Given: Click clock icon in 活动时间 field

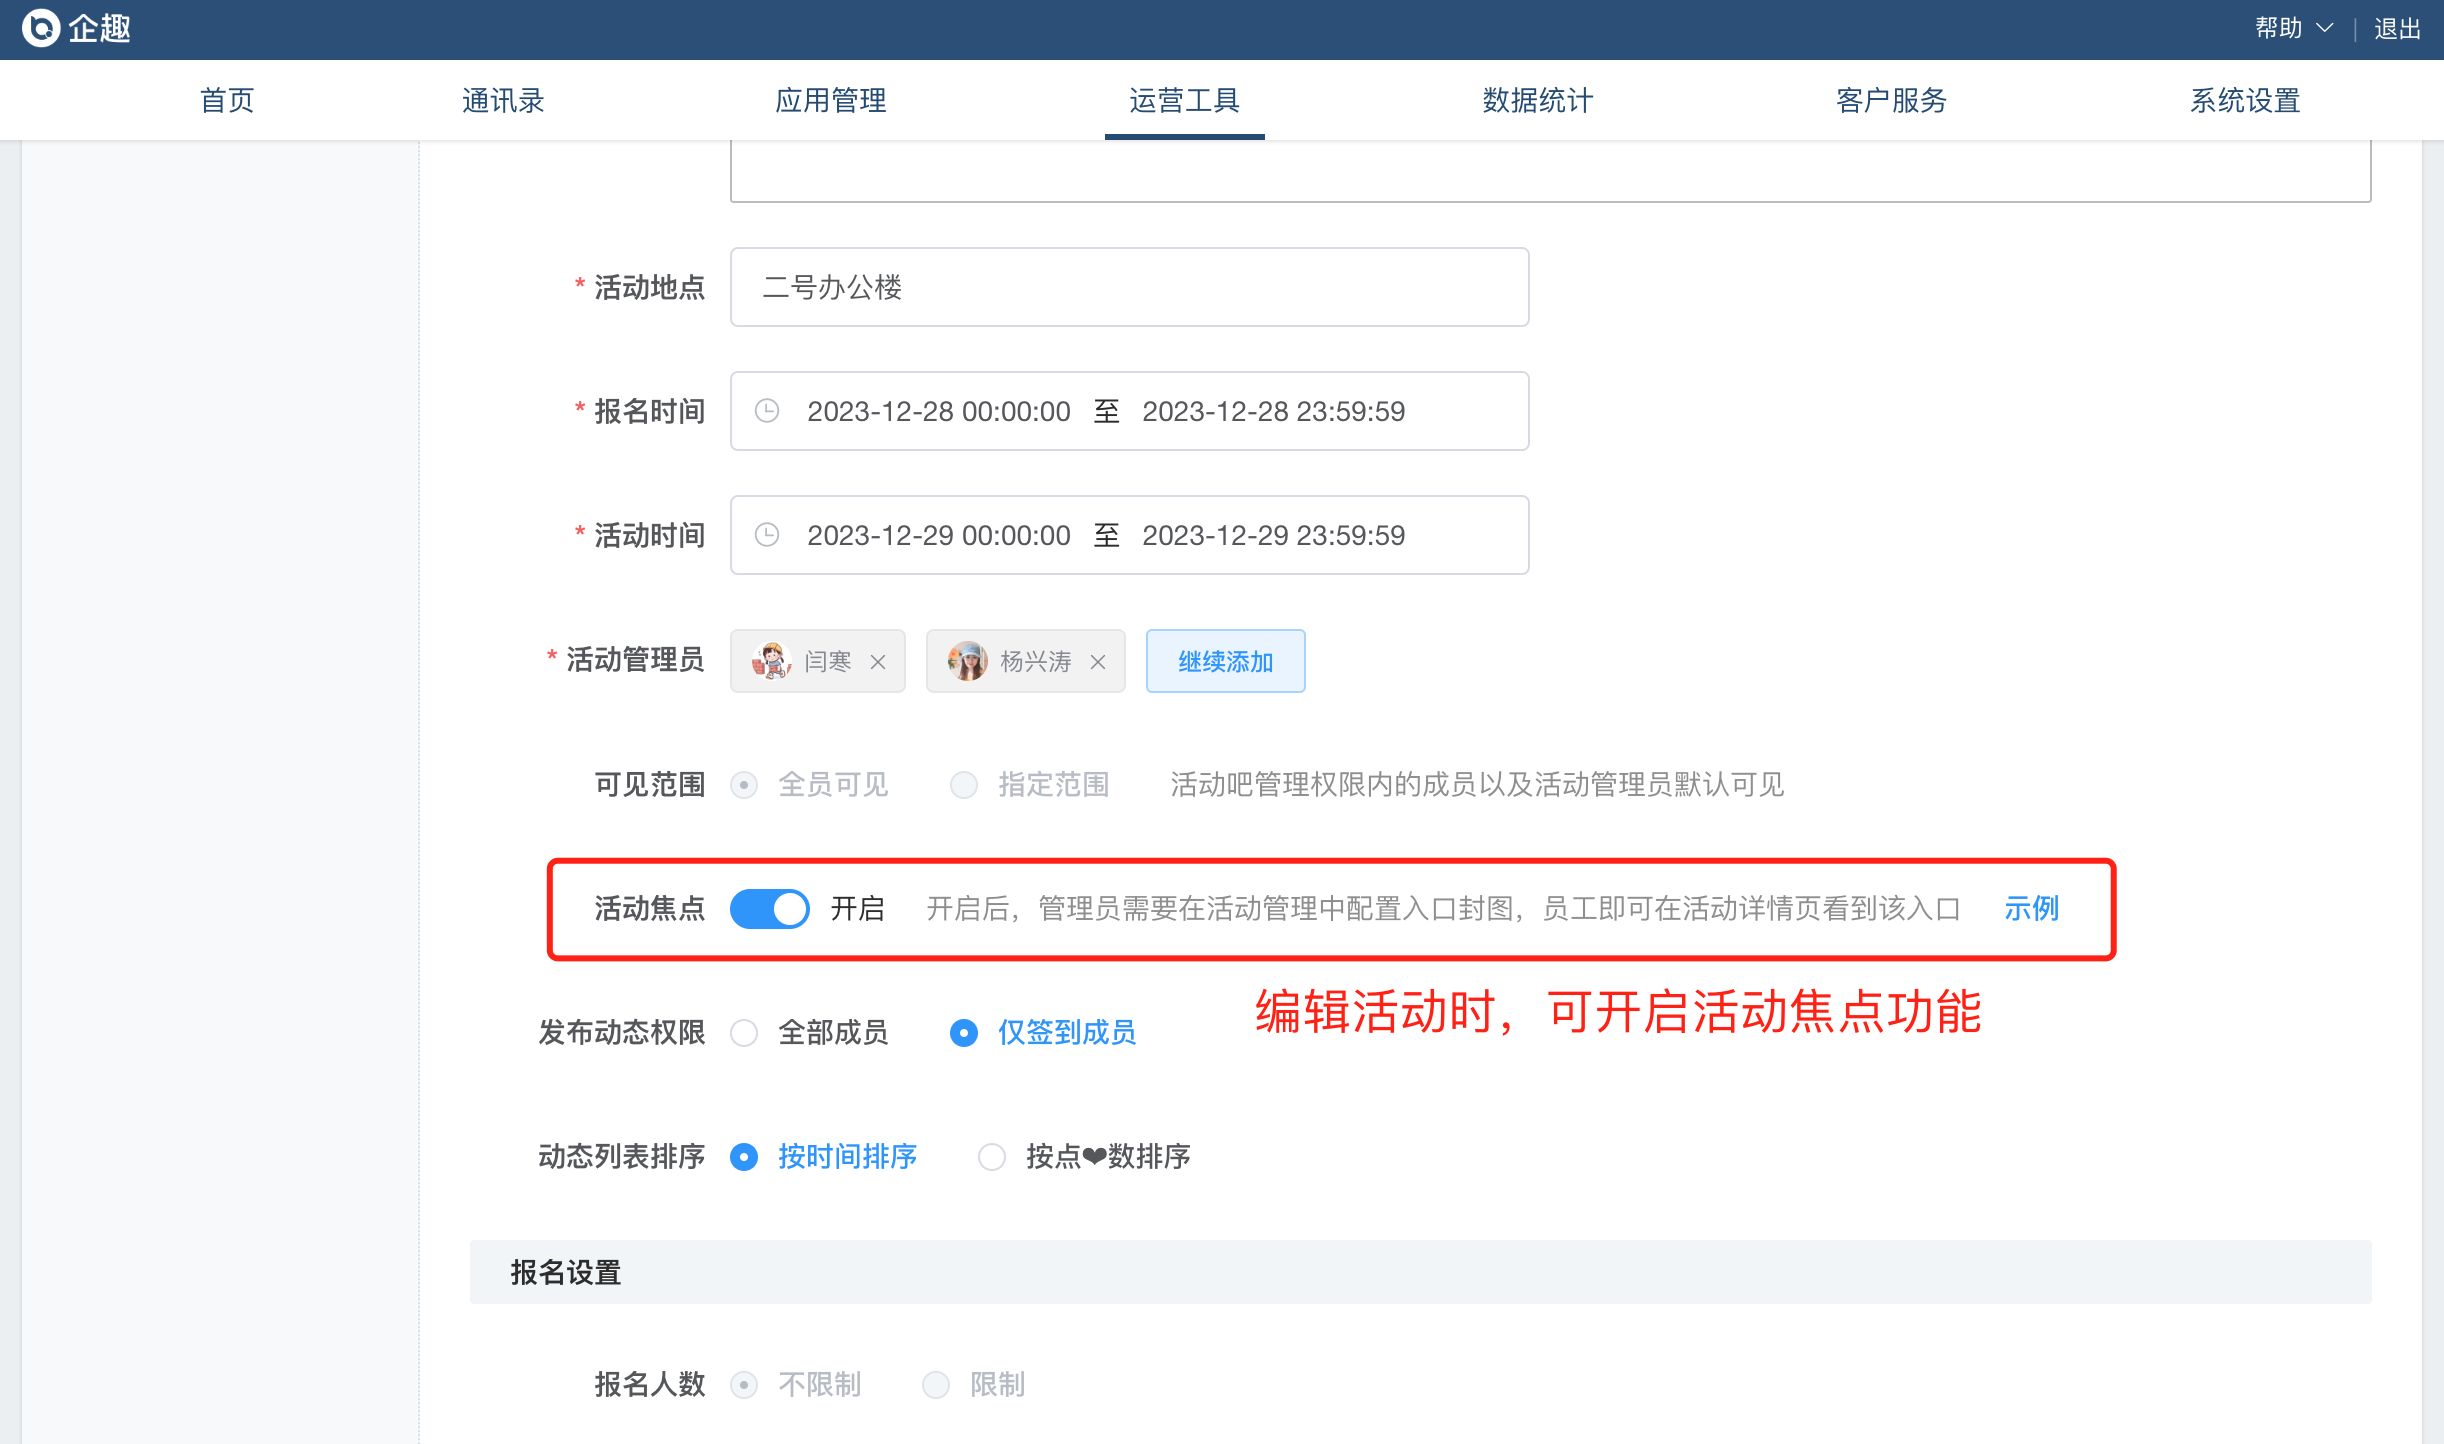Looking at the screenshot, I should click(767, 535).
